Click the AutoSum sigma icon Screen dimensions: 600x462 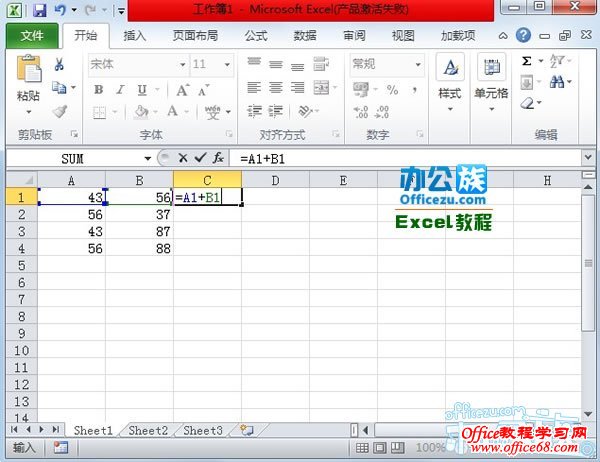tap(527, 61)
